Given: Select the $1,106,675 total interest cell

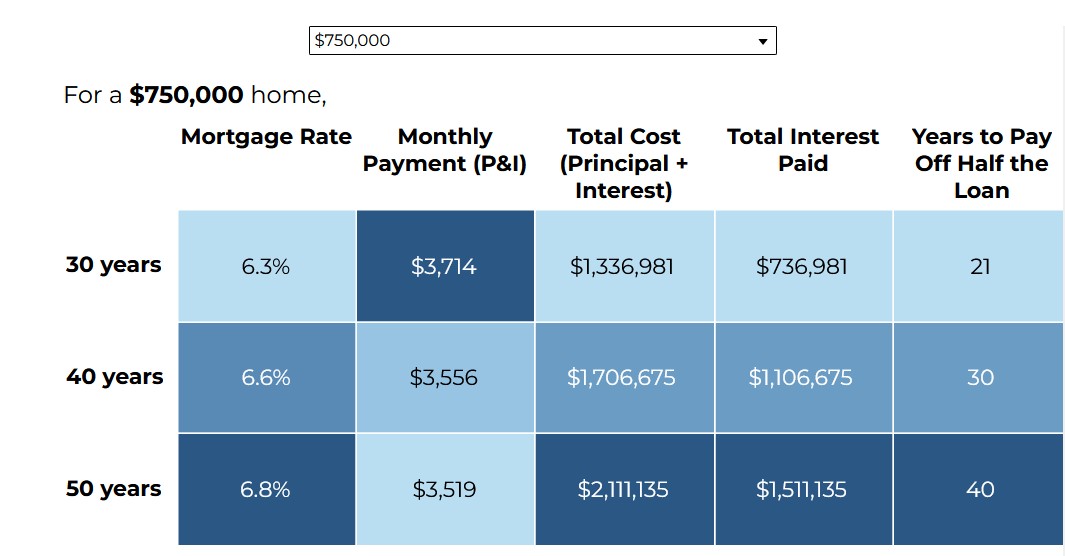Looking at the screenshot, I should (x=802, y=378).
